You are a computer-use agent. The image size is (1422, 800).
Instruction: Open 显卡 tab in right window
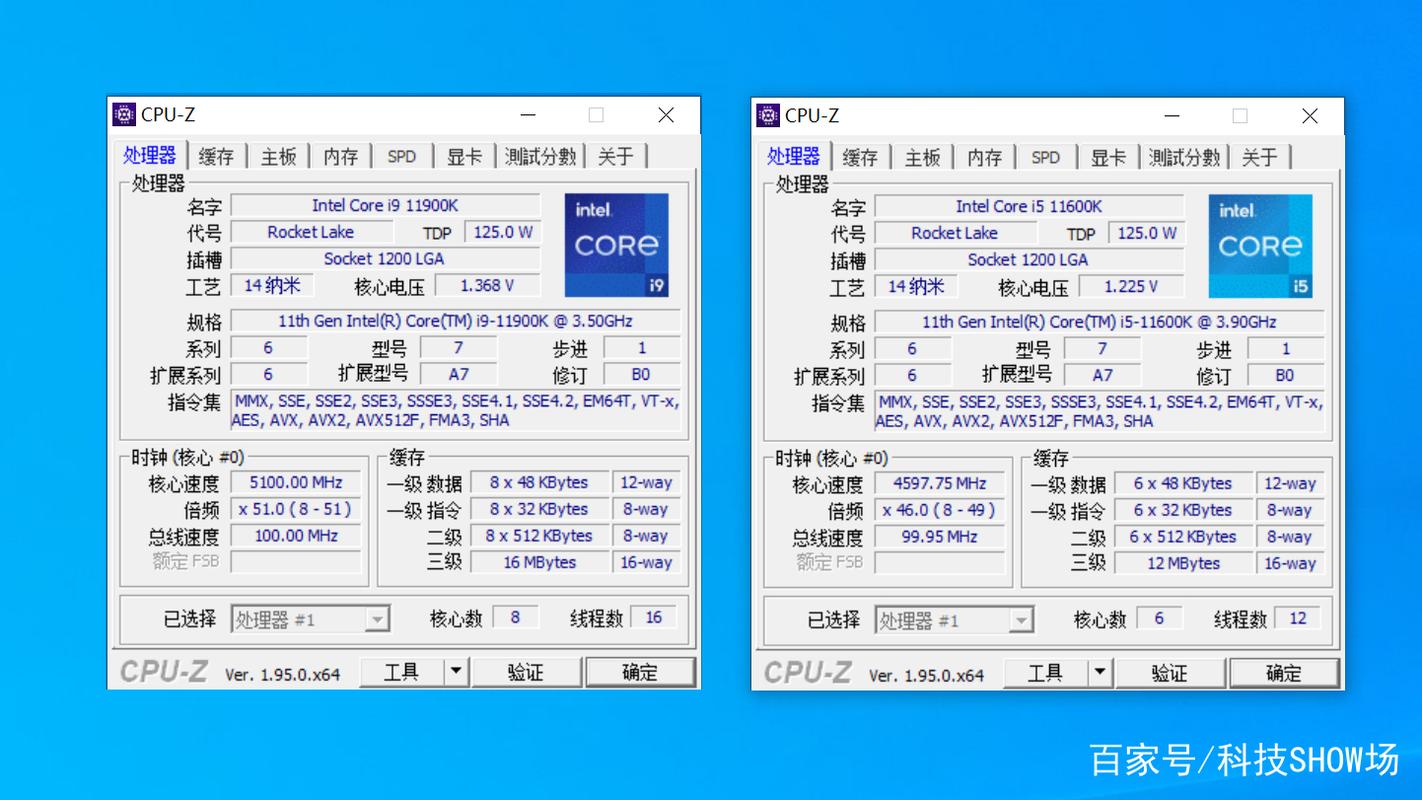click(x=1108, y=157)
